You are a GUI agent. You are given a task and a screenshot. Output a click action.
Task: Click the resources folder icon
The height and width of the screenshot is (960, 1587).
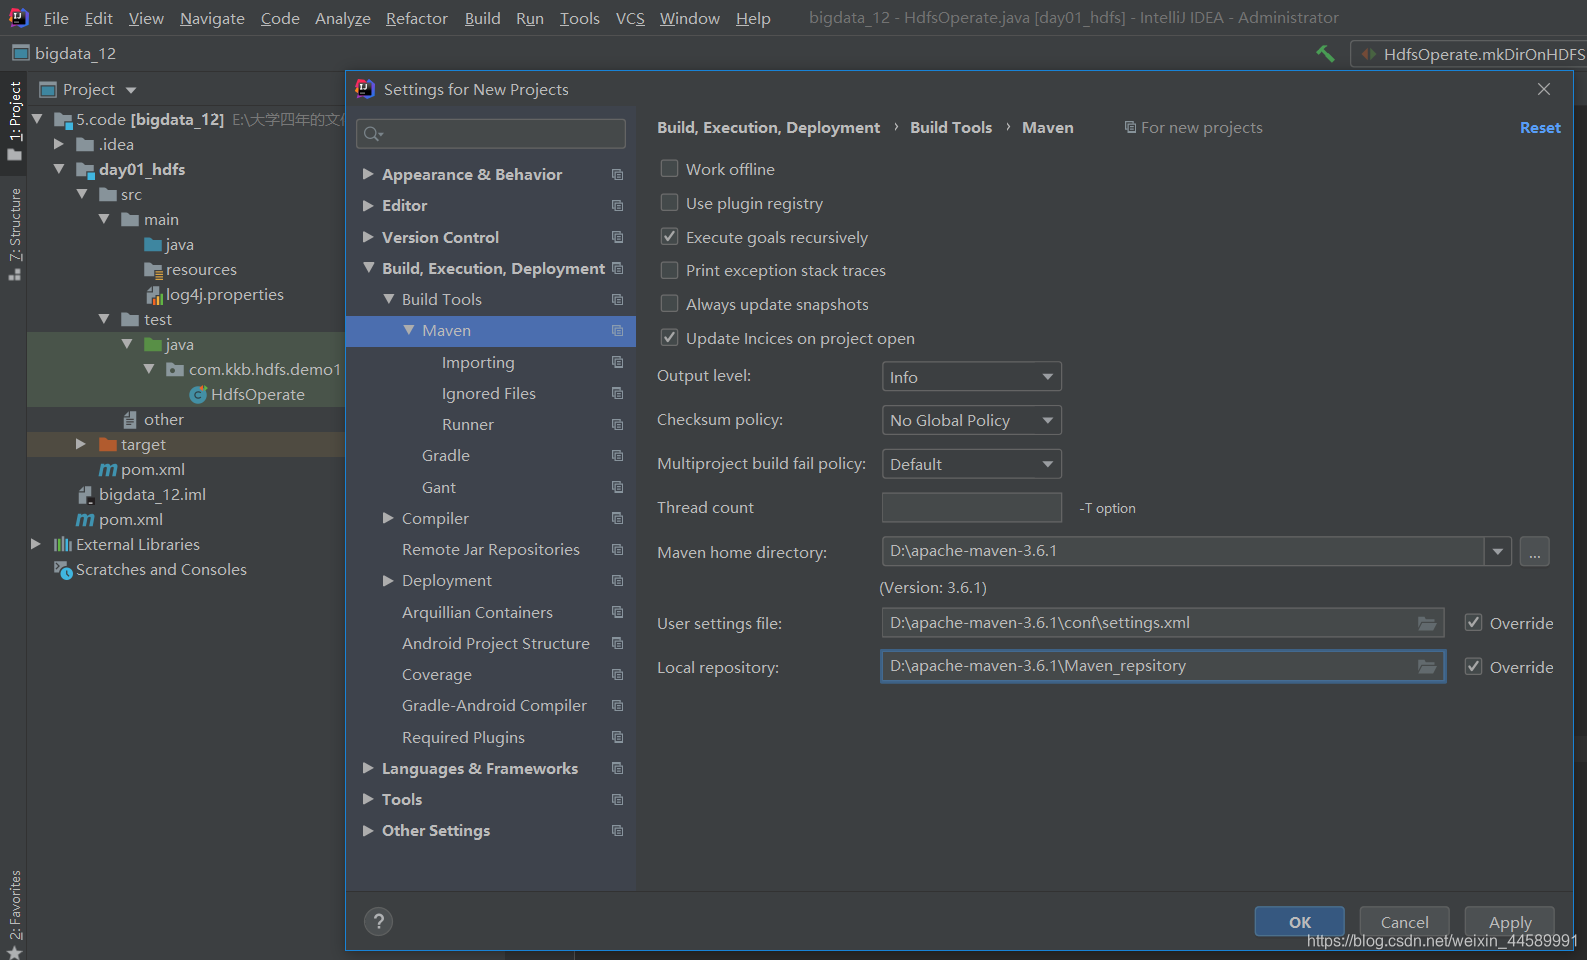pos(153,270)
